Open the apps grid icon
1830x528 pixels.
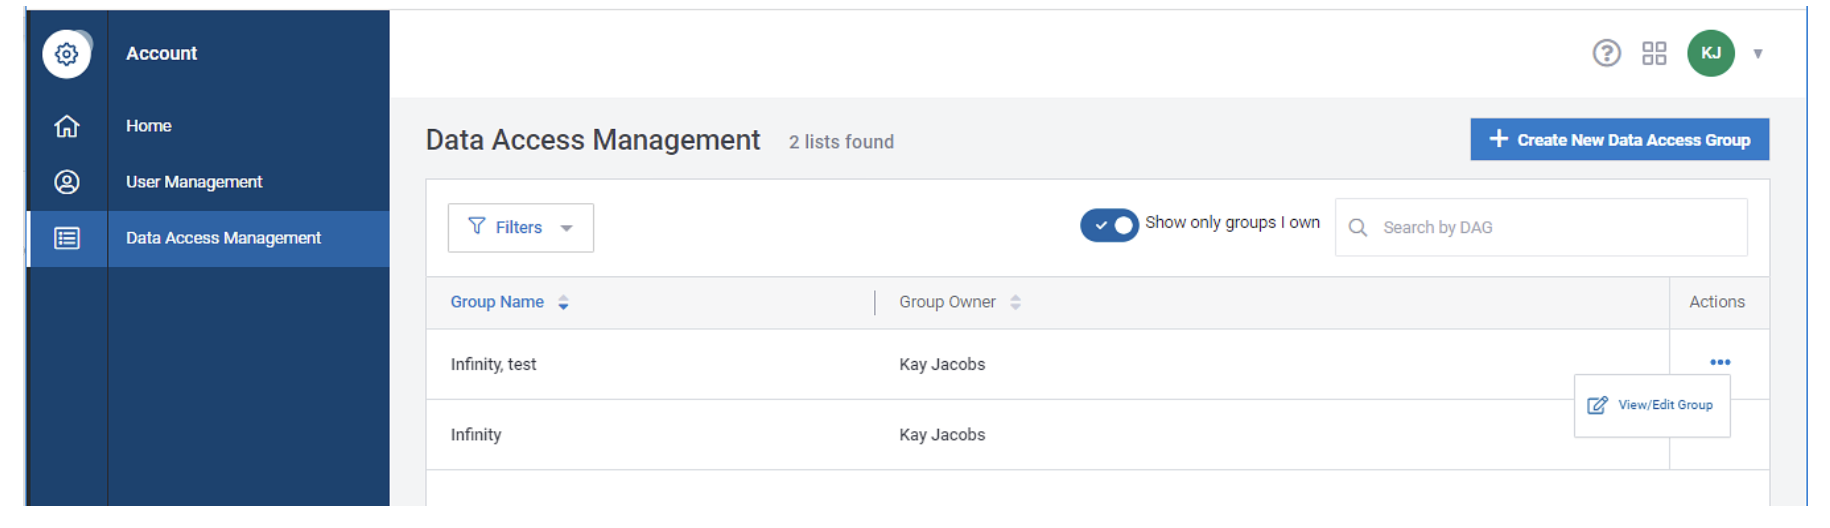[x=1654, y=53]
